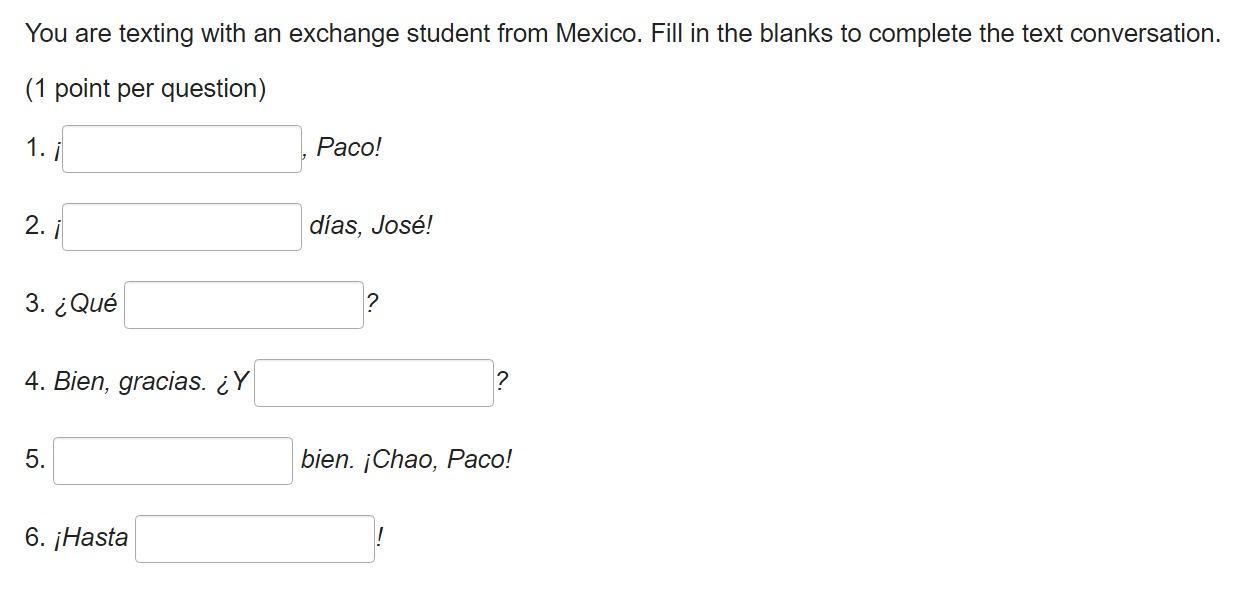Click the question mark after blank 3

[373, 303]
